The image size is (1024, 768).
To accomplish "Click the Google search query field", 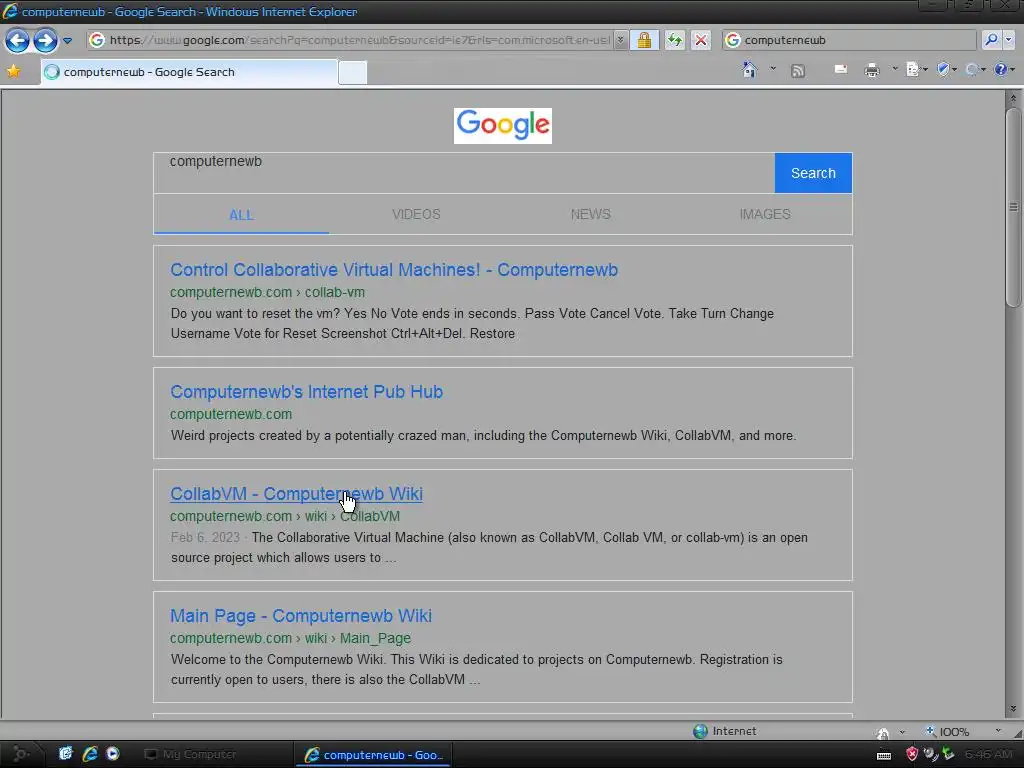I will [x=464, y=172].
